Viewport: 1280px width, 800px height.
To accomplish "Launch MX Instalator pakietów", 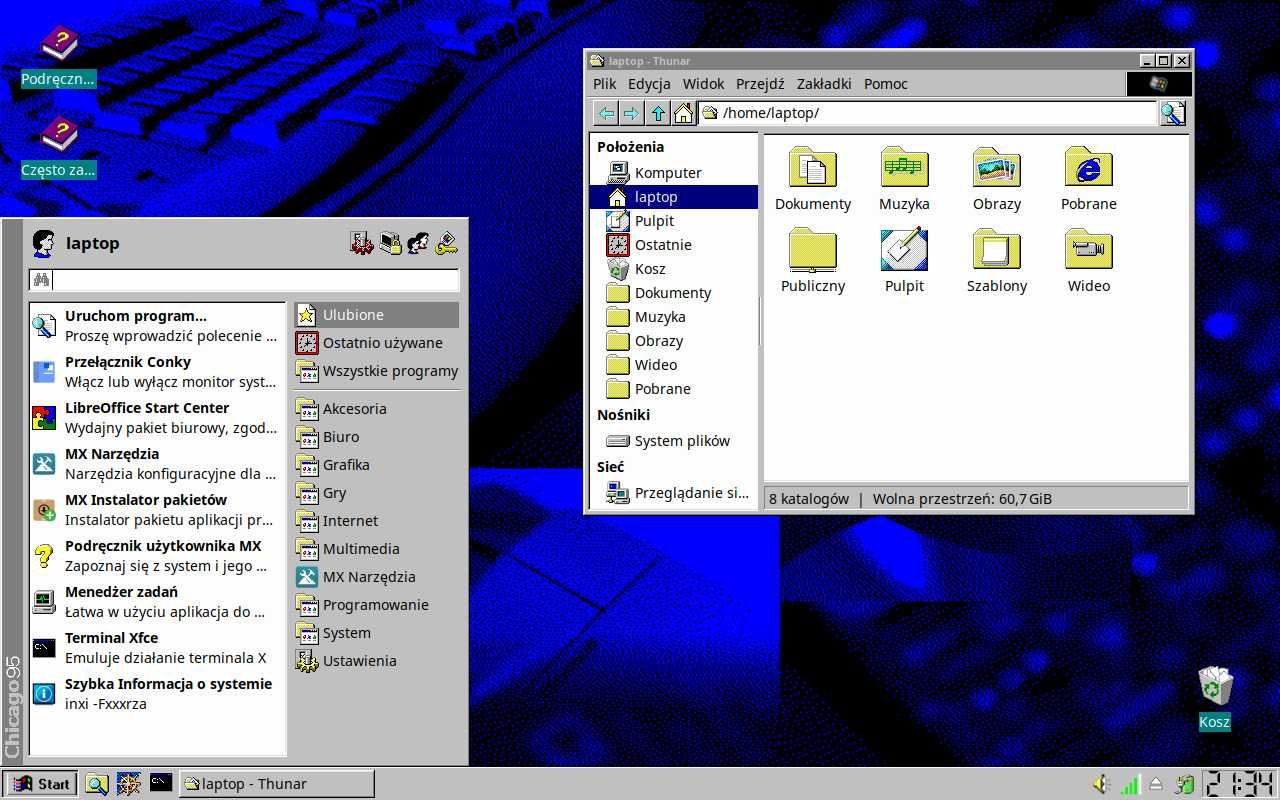I will click(x=157, y=510).
